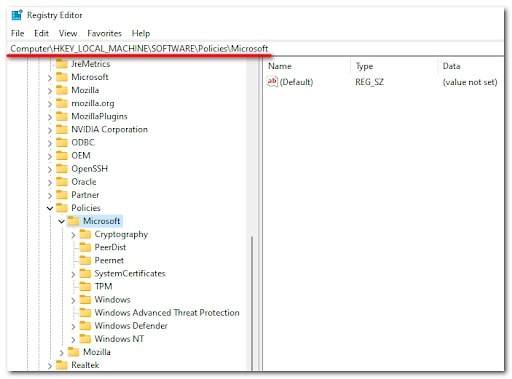The height and width of the screenshot is (379, 512).
Task: Select the TPM key label
Action: click(103, 286)
